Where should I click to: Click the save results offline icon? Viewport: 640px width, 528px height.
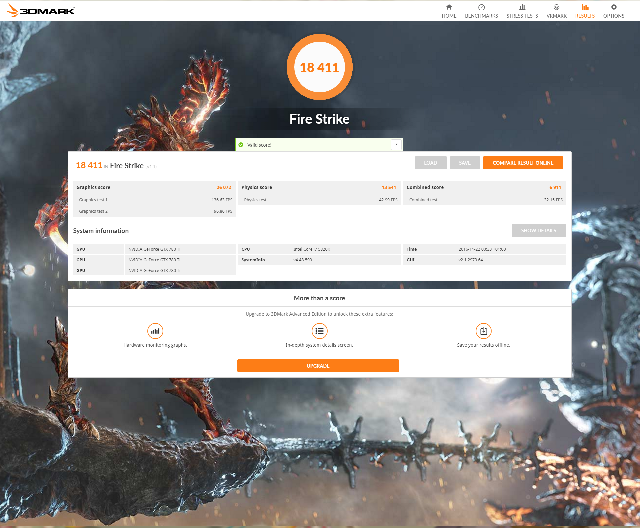click(484, 331)
